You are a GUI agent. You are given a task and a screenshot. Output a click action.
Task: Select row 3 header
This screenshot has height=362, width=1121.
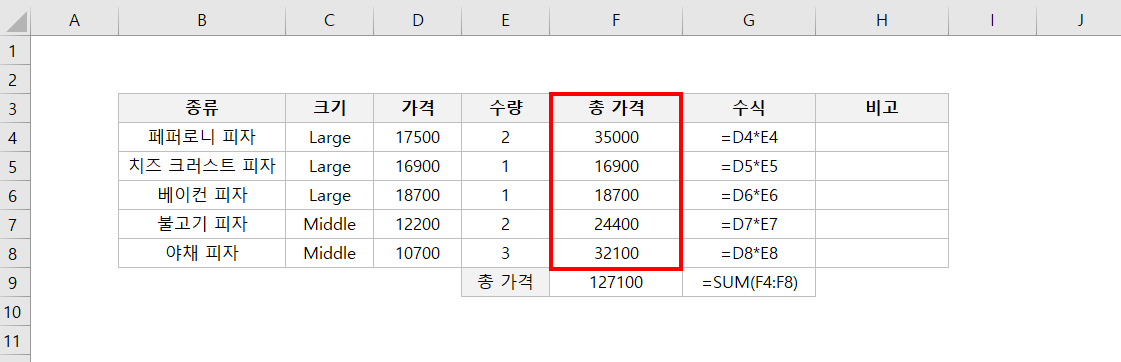(15, 108)
